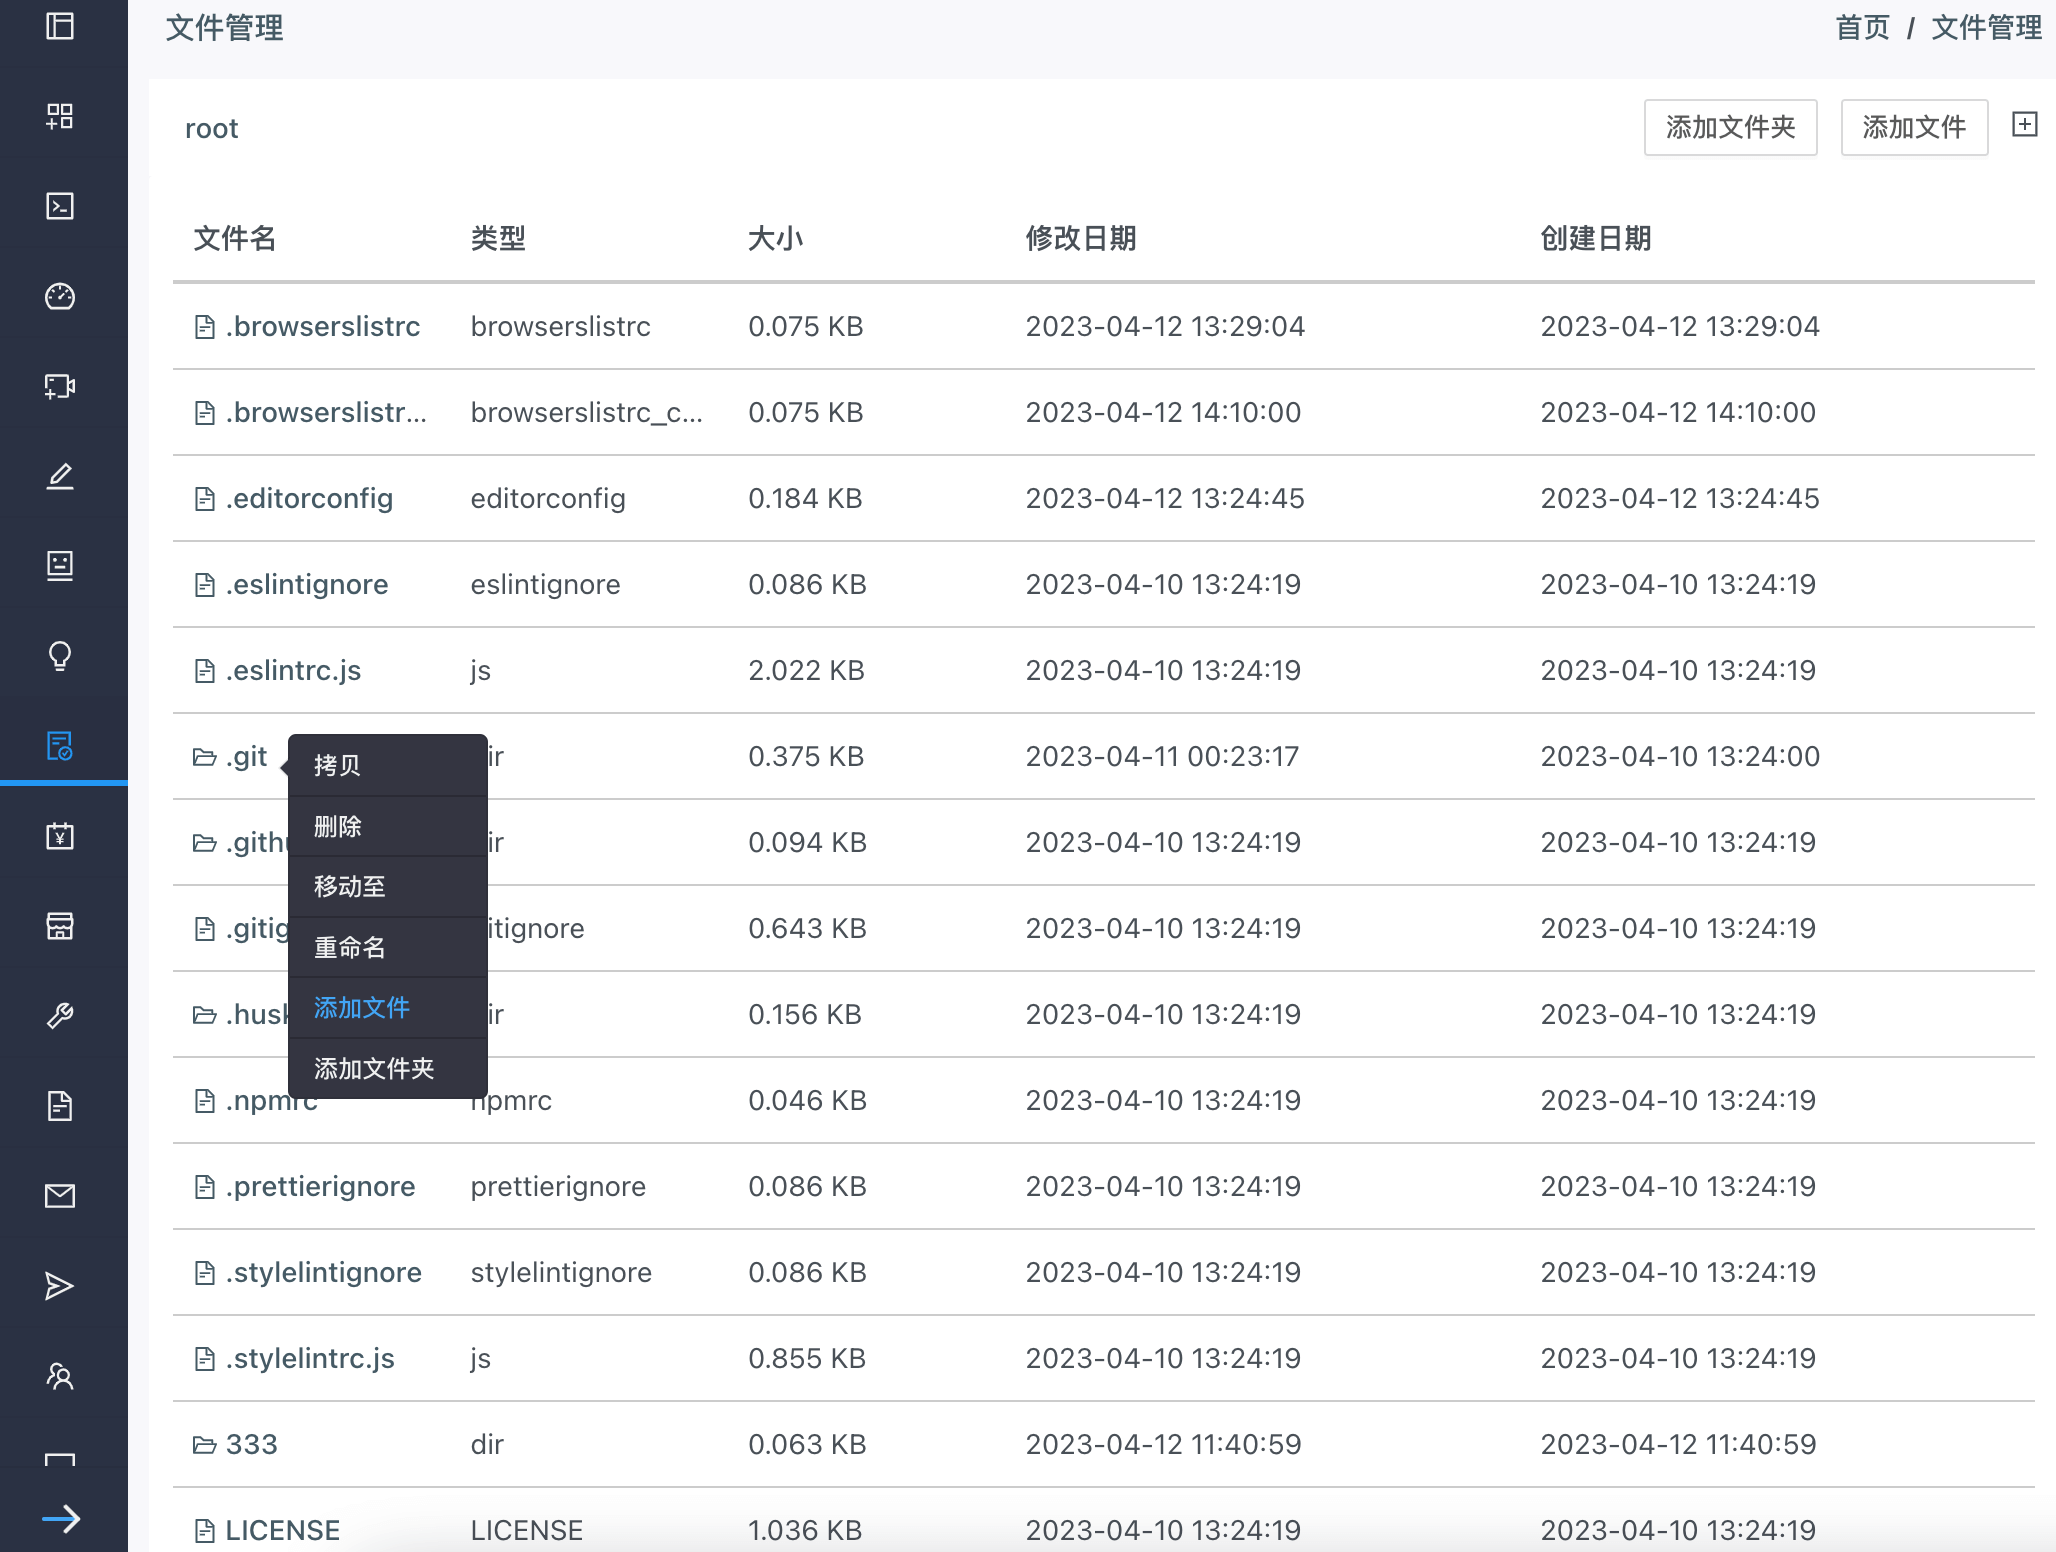
Task: Click the lightbulb icon in sidebar
Action: (60, 656)
